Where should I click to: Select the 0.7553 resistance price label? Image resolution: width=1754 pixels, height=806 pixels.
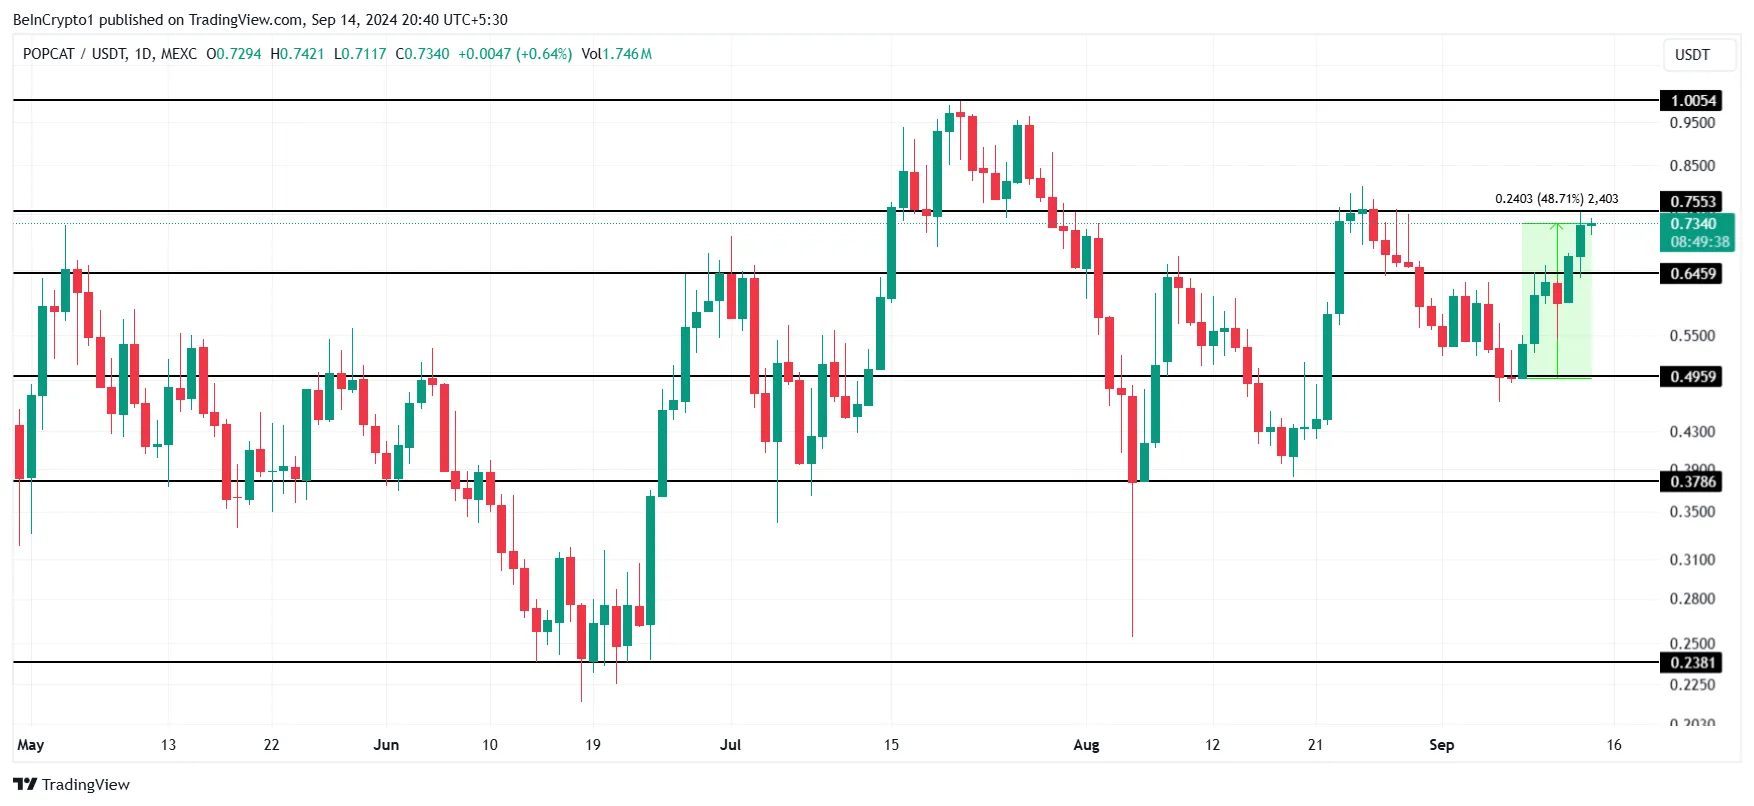1692,201
